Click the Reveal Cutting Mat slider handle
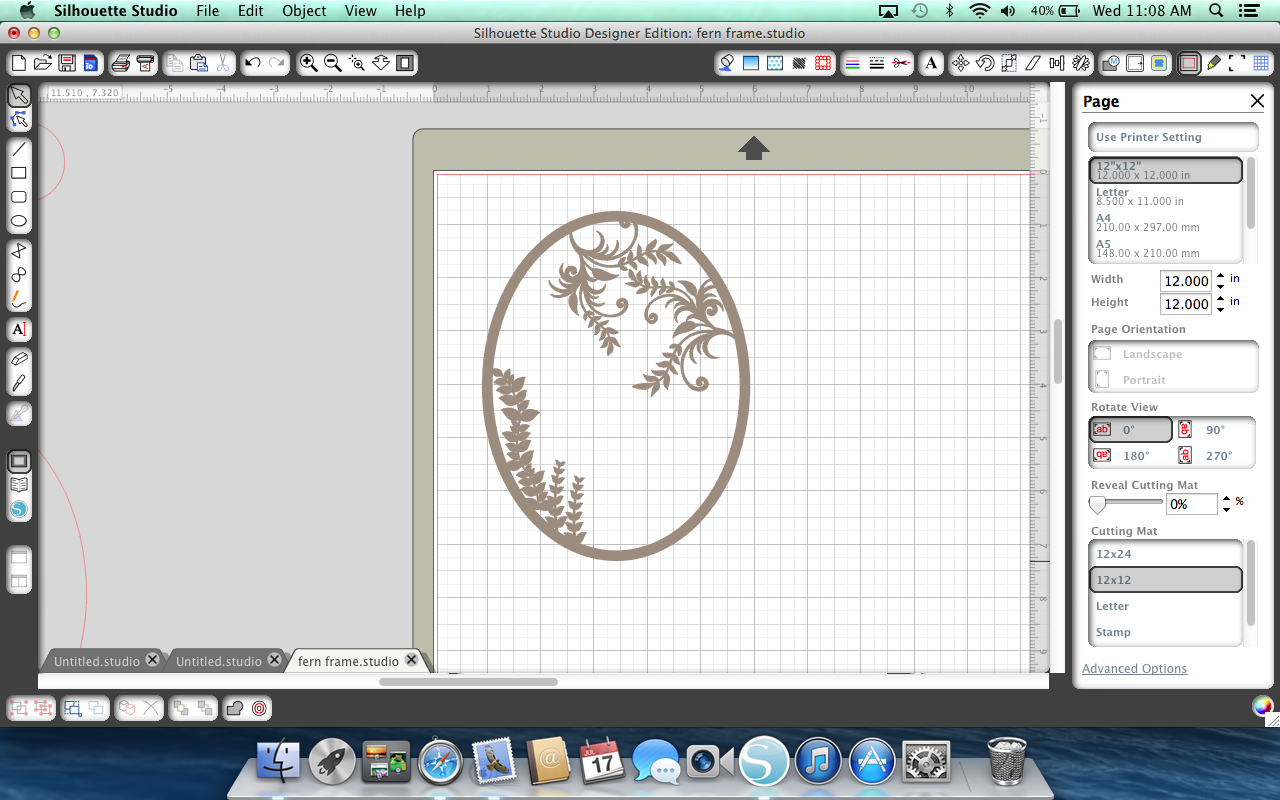Viewport: 1280px width, 800px height. (x=1098, y=505)
